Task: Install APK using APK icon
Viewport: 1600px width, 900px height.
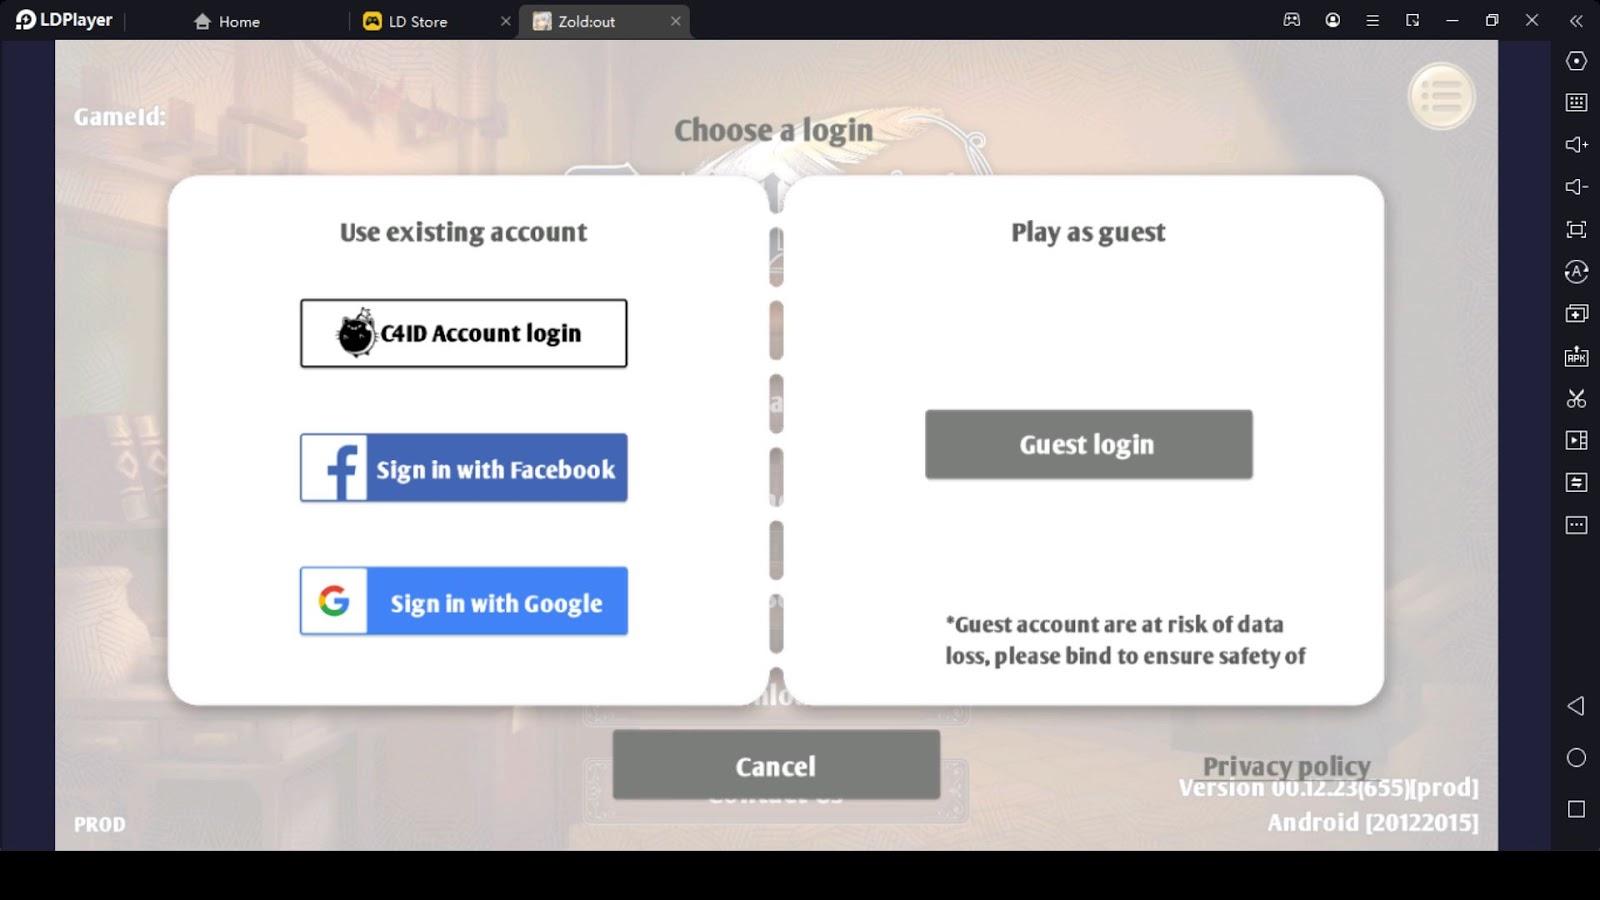Action: [1576, 356]
